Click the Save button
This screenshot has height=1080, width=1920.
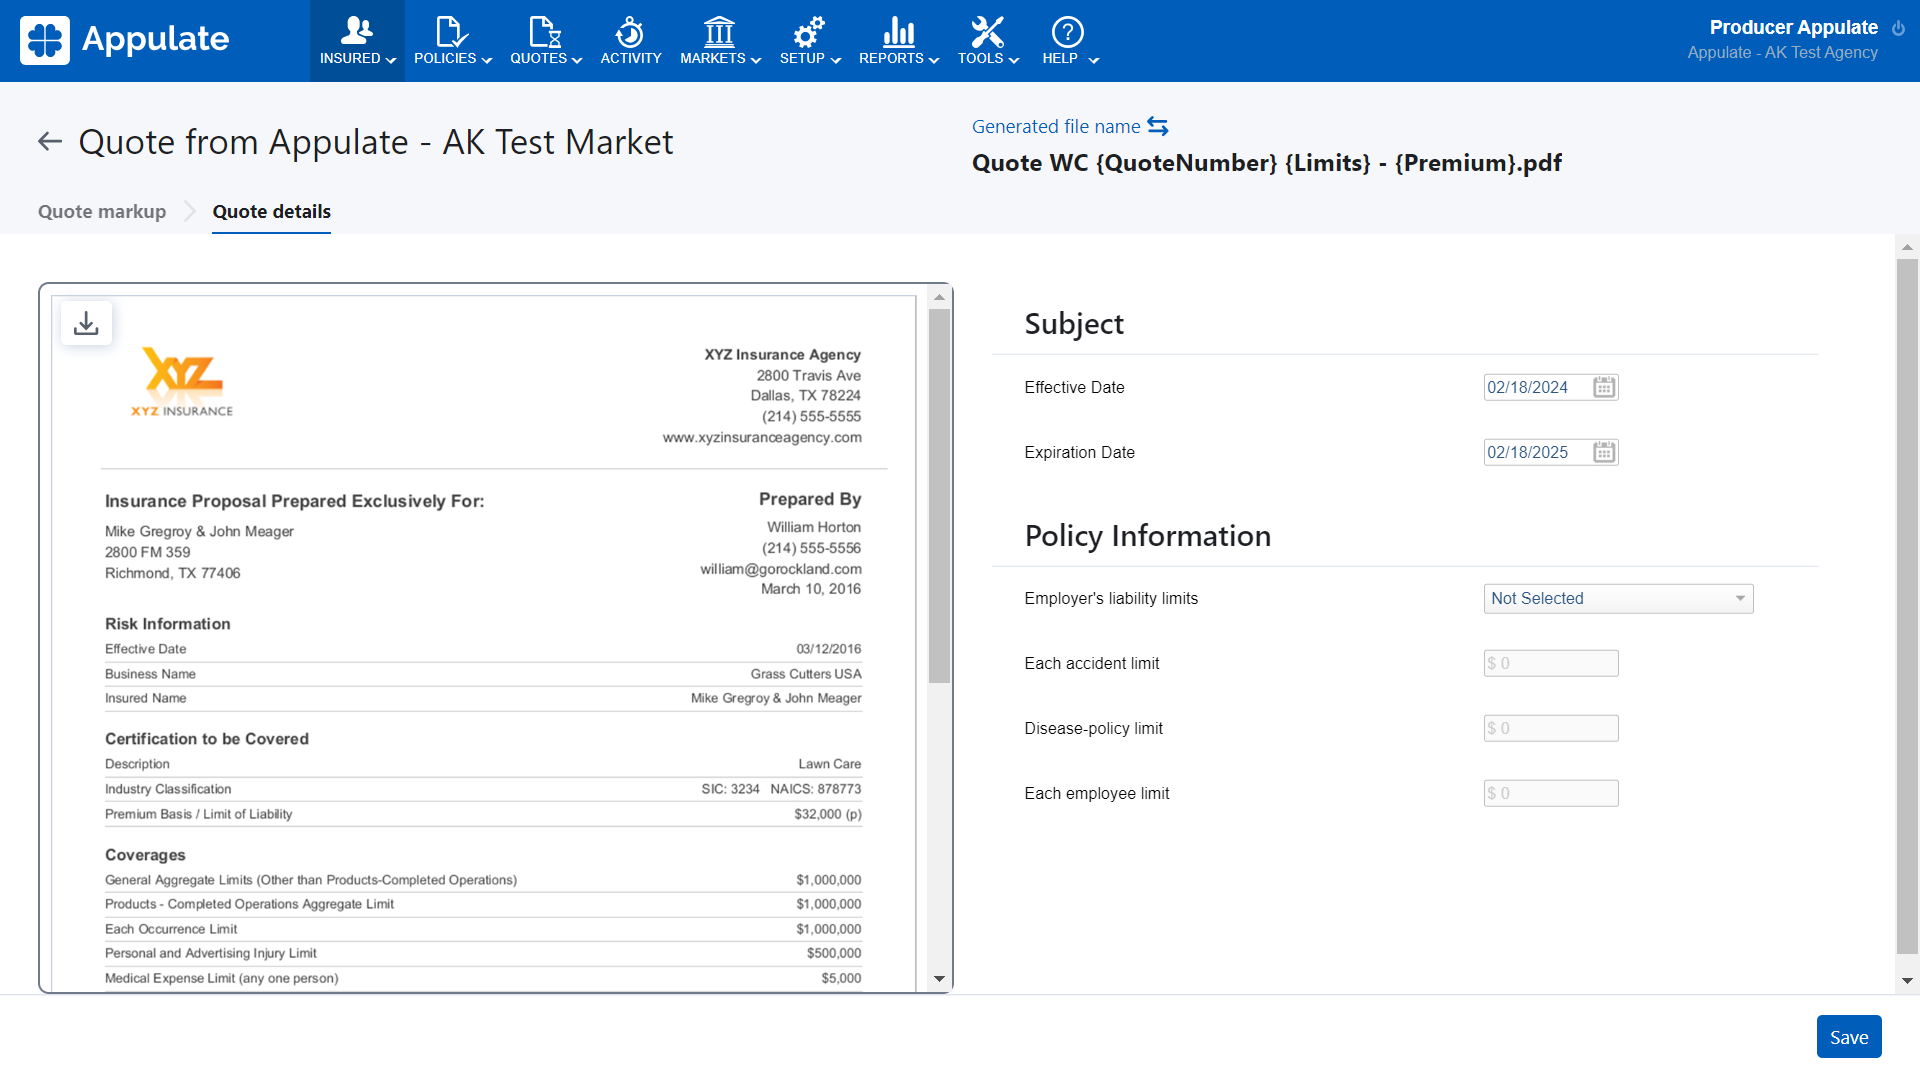click(x=1848, y=1037)
